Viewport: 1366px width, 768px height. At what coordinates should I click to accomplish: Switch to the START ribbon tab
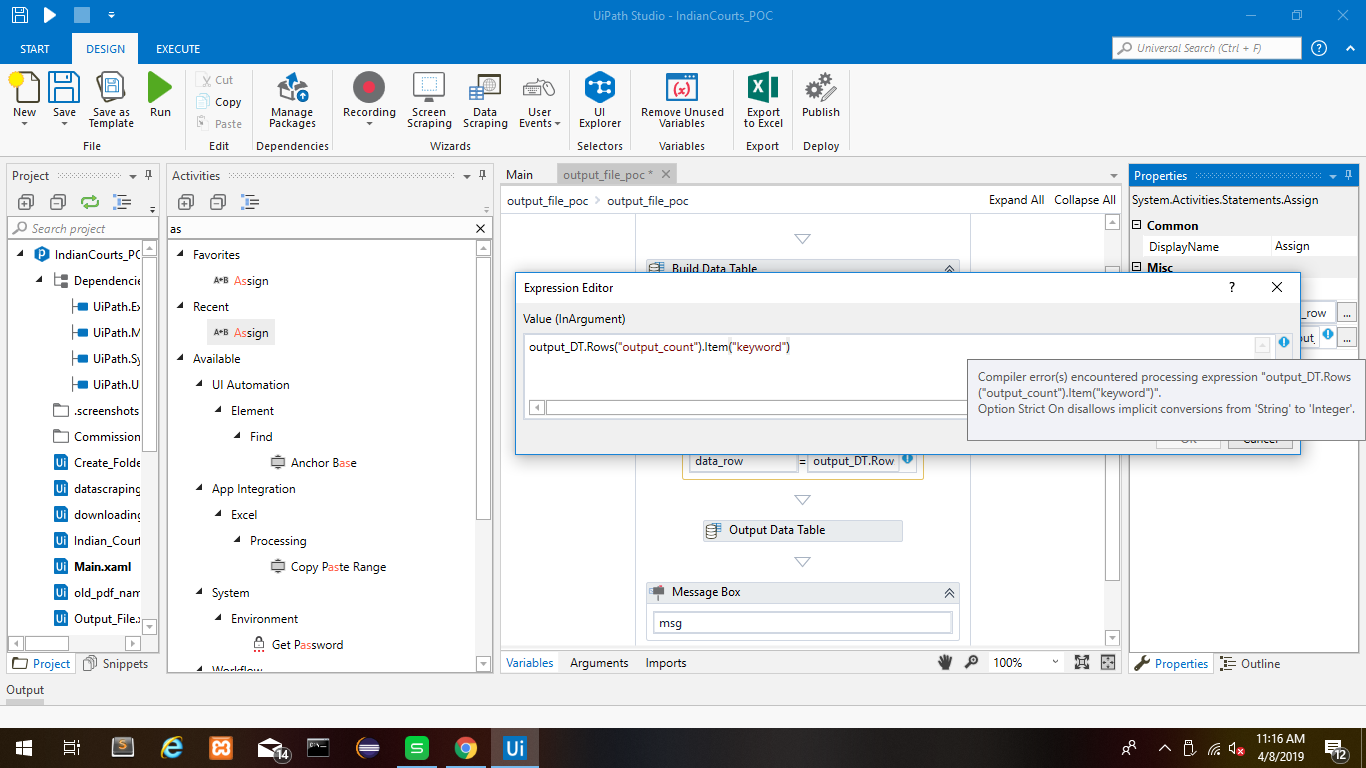click(x=35, y=49)
